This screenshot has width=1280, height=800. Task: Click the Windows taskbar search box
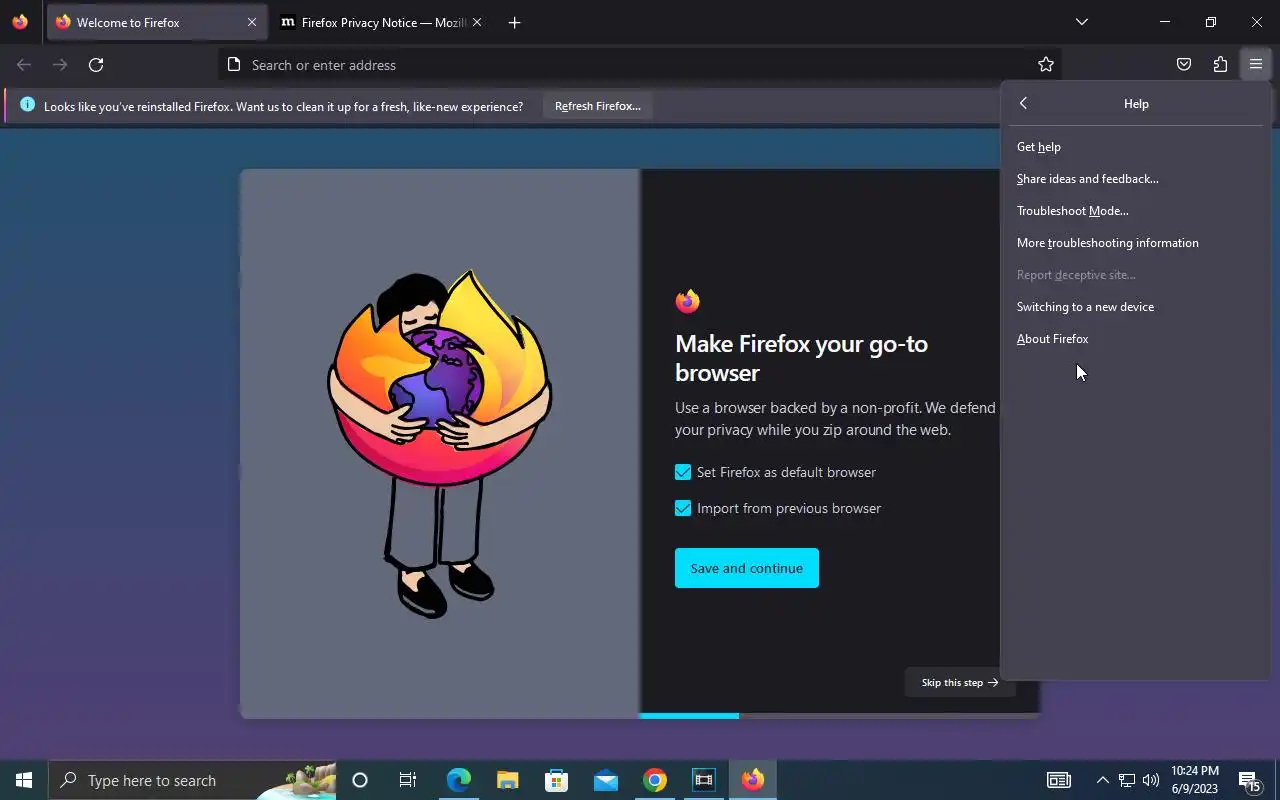pos(193,780)
